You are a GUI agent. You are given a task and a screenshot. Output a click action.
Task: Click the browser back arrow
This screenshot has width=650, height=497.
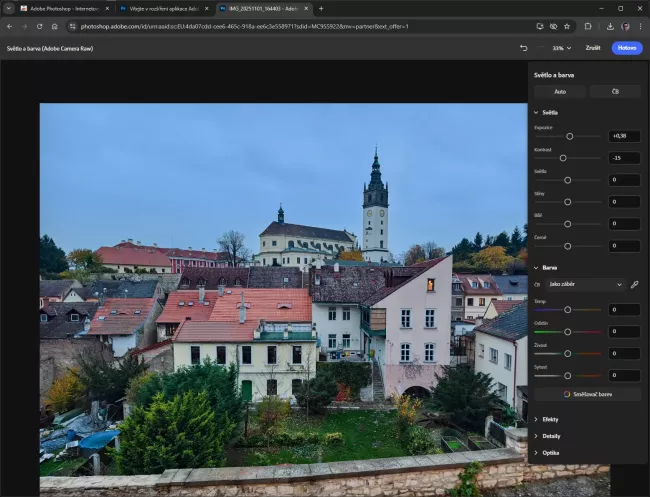tap(10, 27)
